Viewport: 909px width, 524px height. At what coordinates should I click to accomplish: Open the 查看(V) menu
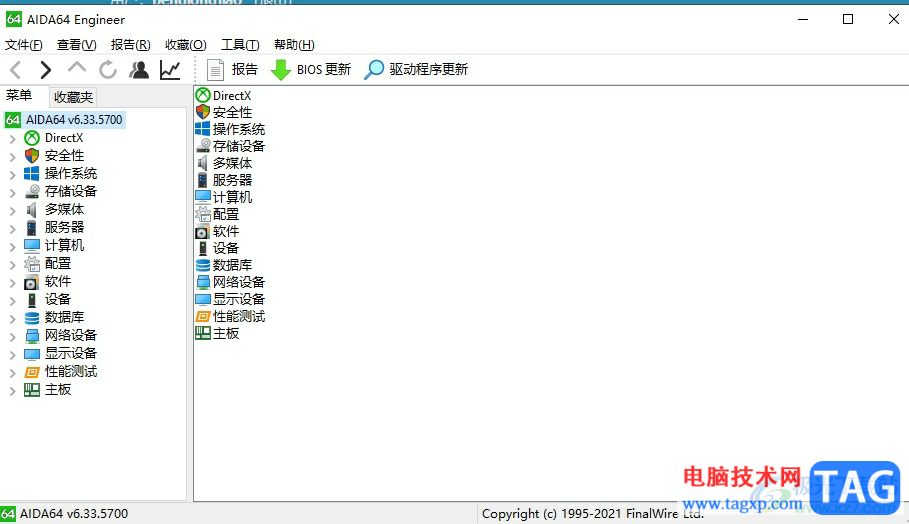[77, 45]
